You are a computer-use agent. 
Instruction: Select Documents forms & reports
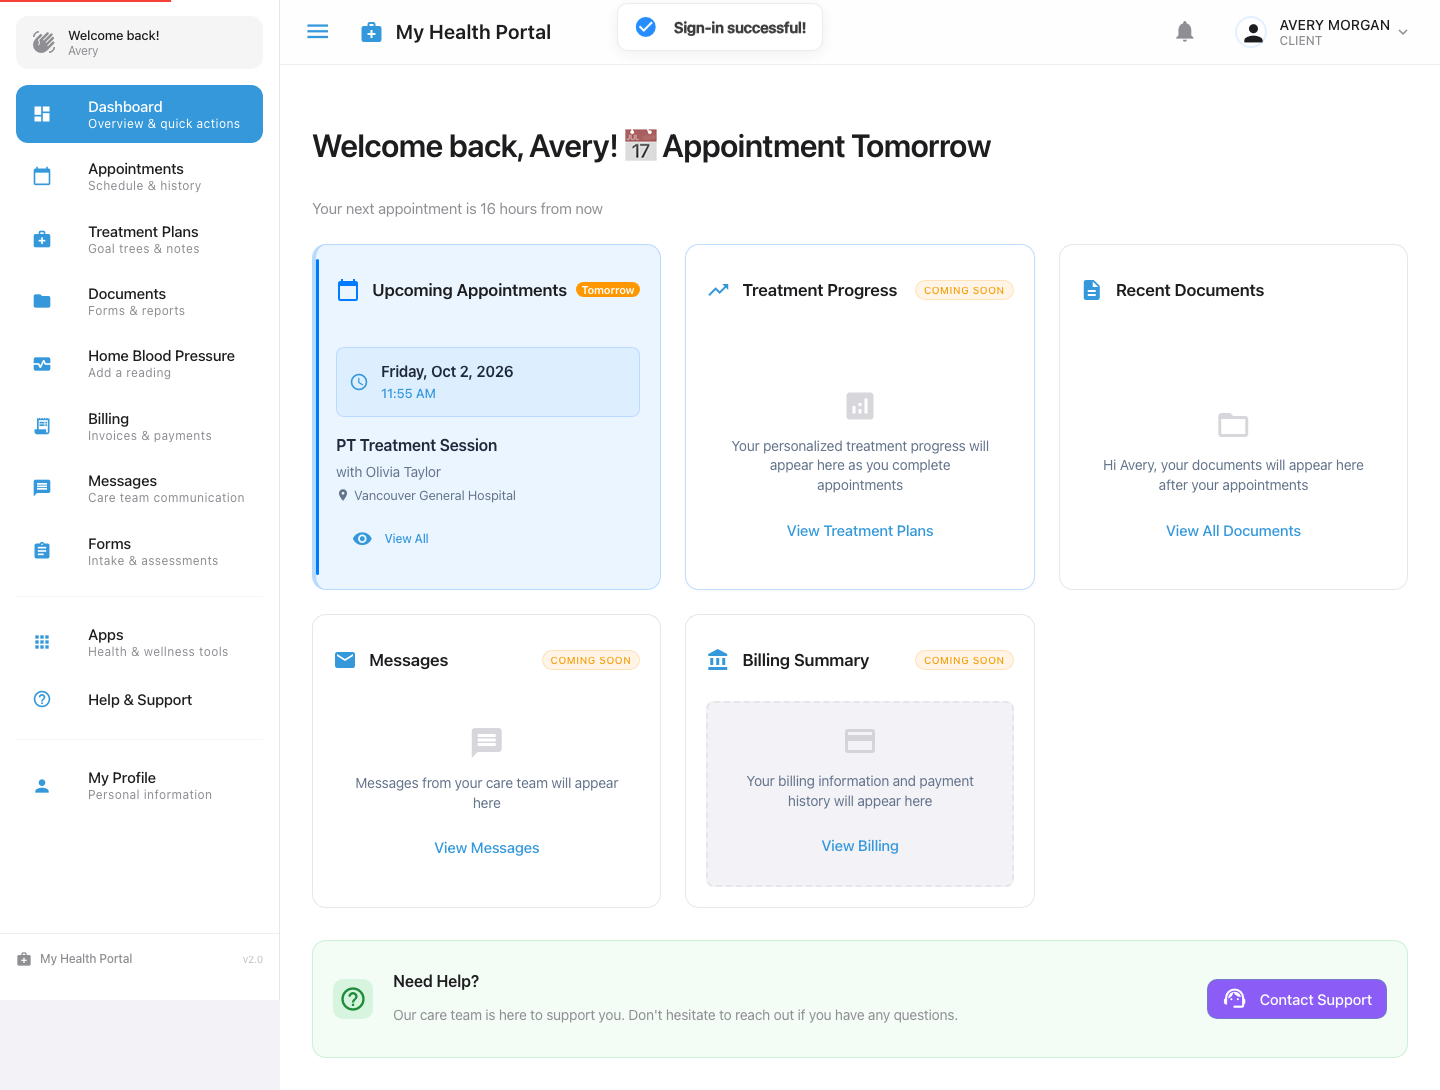140,302
